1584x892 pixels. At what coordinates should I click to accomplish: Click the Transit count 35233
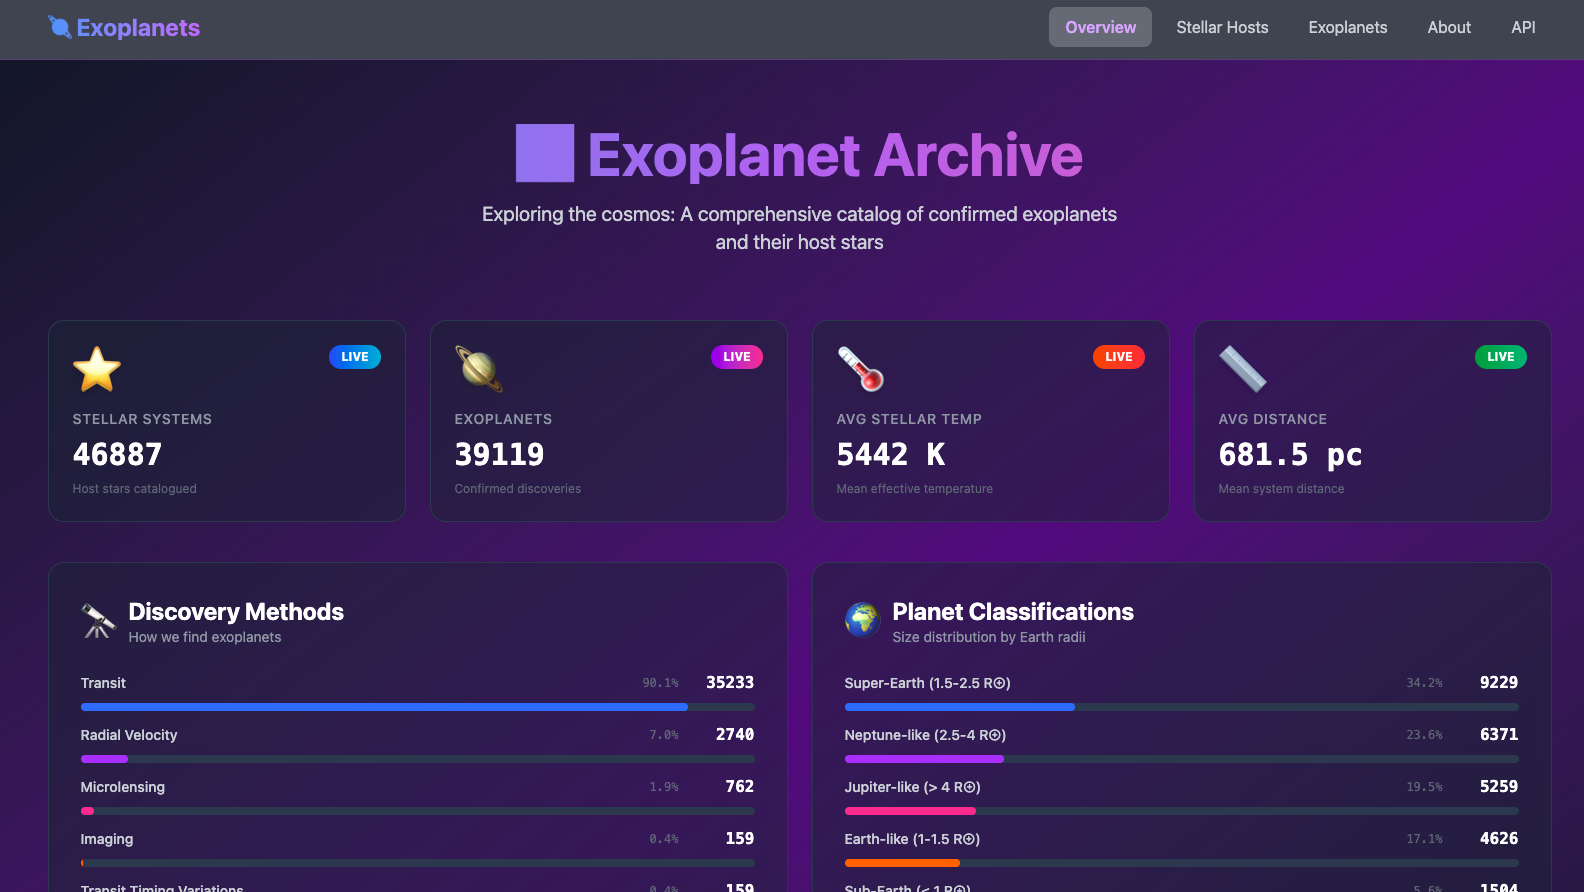pyautogui.click(x=730, y=682)
